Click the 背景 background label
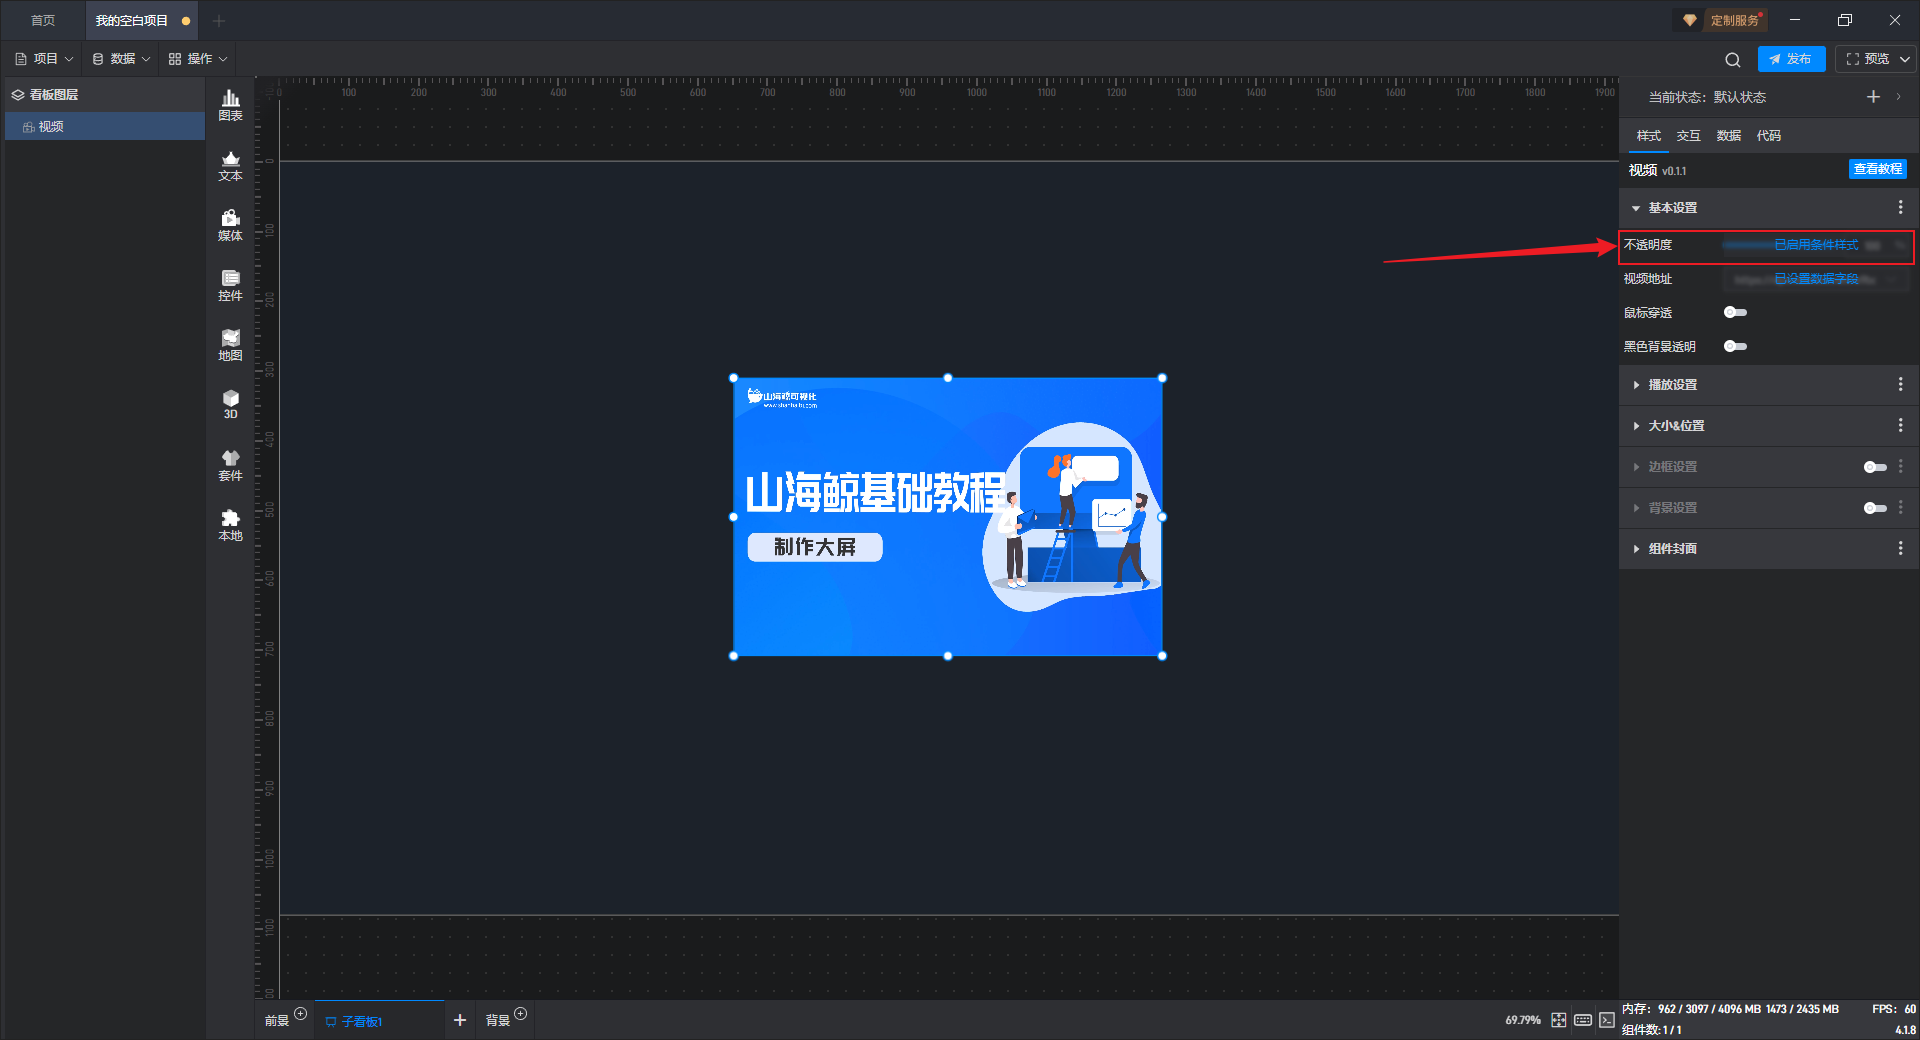The width and height of the screenshot is (1920, 1040). pos(497,1020)
